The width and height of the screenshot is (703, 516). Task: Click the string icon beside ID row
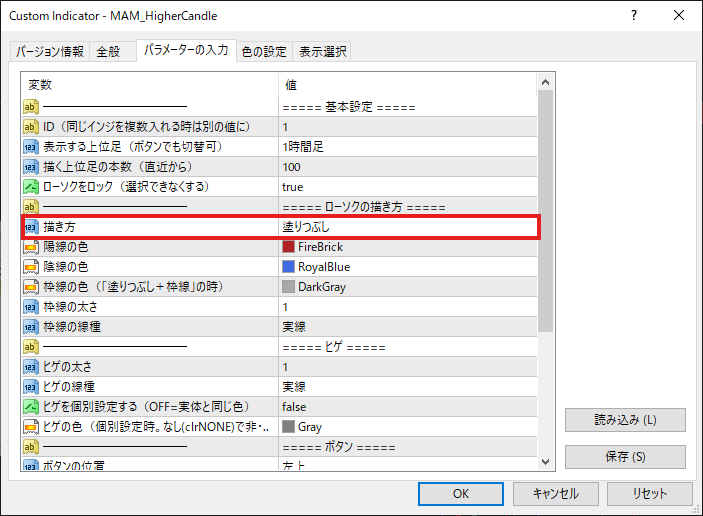[30, 127]
